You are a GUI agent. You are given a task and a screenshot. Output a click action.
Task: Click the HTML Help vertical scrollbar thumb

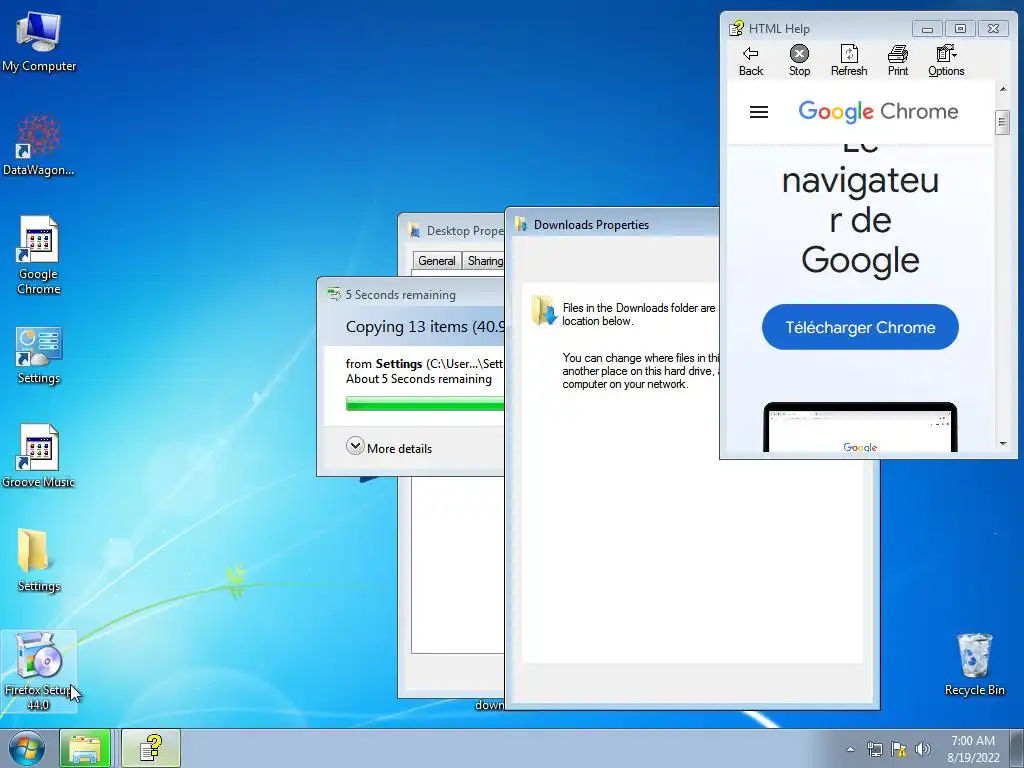click(1002, 122)
